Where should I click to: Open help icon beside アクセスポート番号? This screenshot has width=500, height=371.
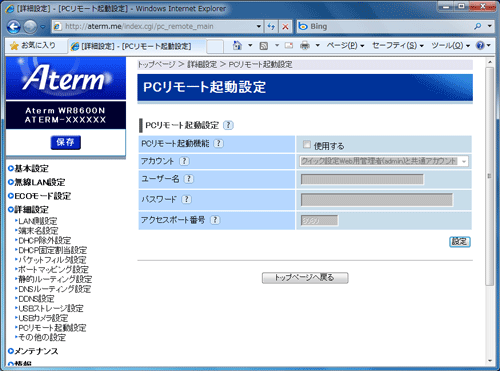215,220
